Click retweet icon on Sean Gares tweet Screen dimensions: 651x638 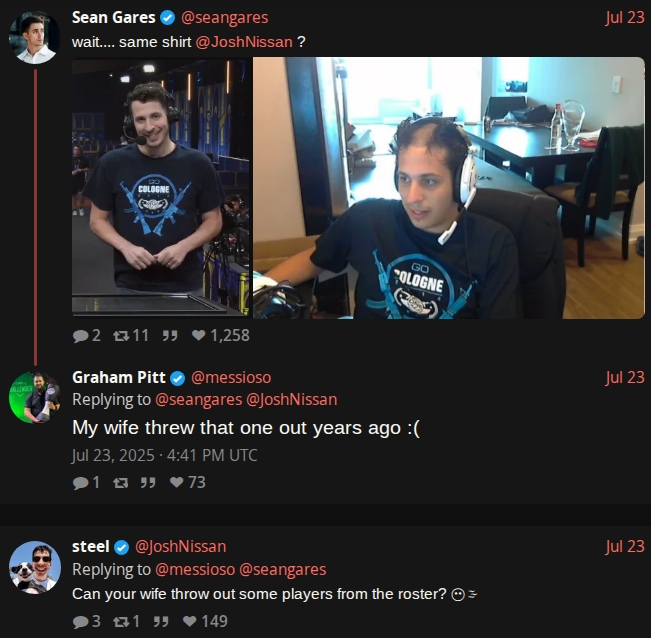click(121, 335)
